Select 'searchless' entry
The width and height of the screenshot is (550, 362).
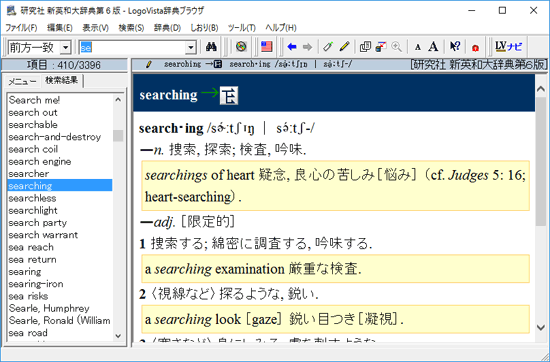(60, 198)
